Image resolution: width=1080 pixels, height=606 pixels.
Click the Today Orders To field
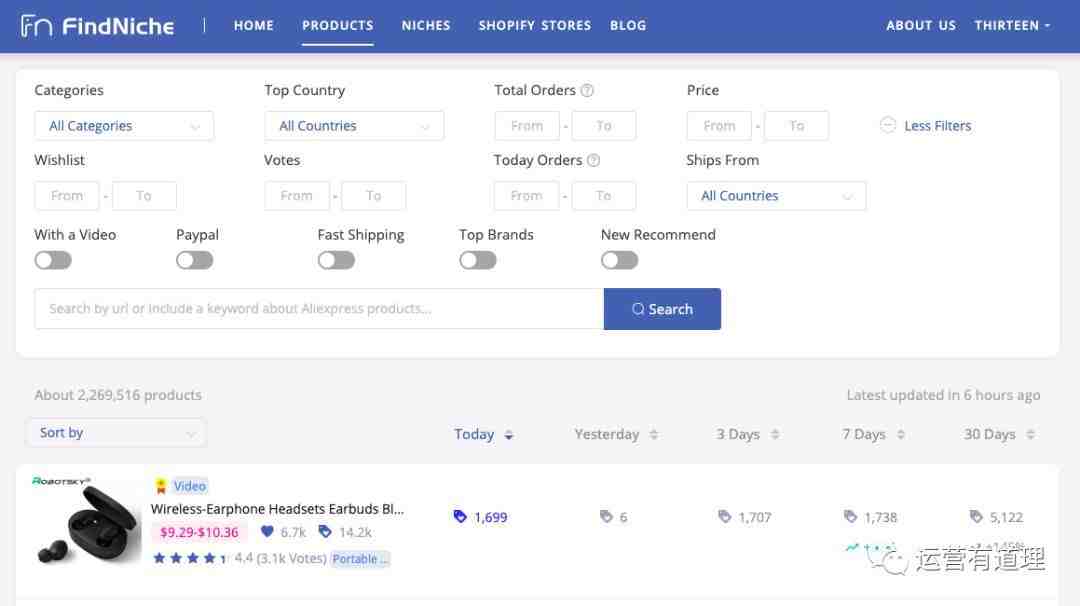[x=603, y=196]
